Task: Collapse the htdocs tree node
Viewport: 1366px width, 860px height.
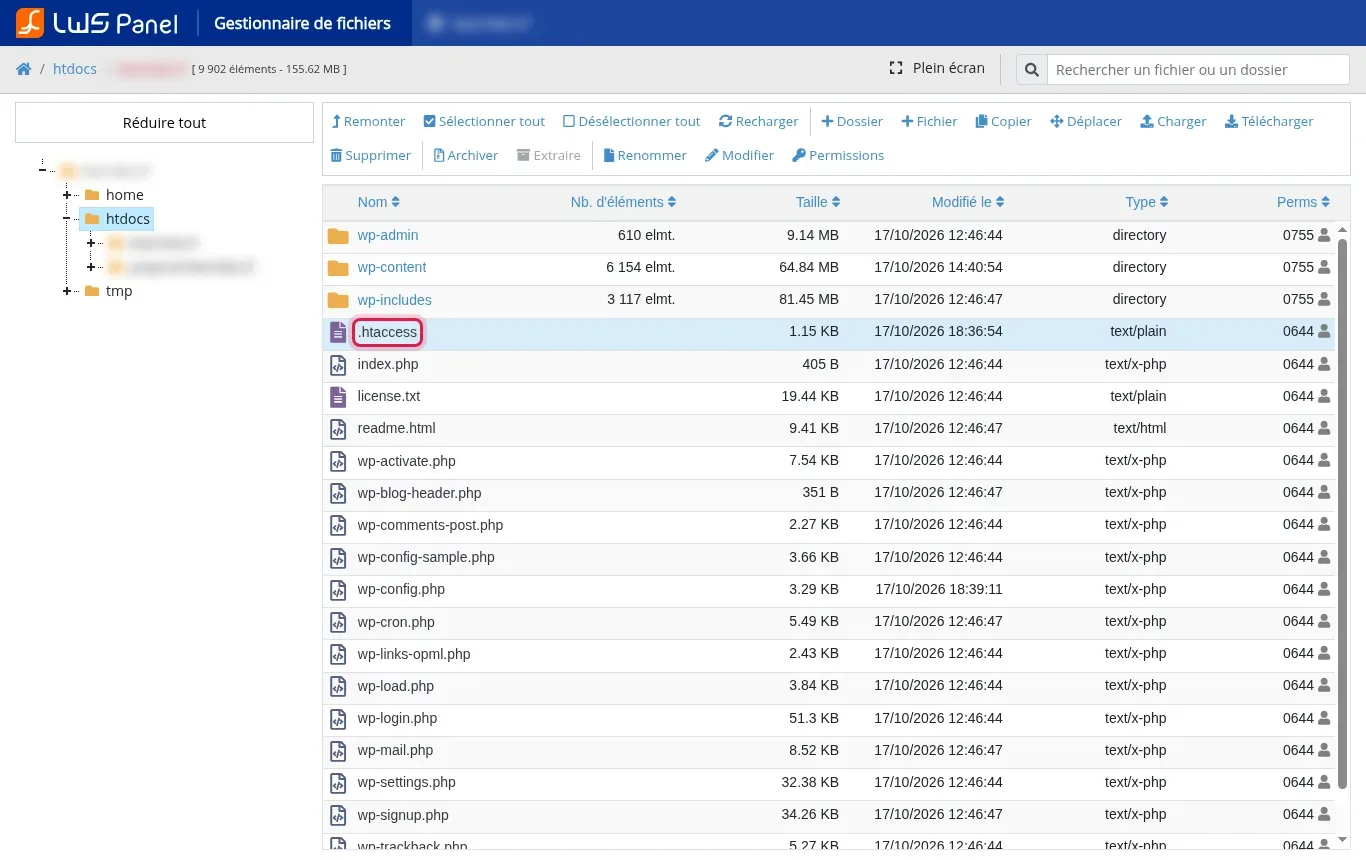Action: (67, 218)
